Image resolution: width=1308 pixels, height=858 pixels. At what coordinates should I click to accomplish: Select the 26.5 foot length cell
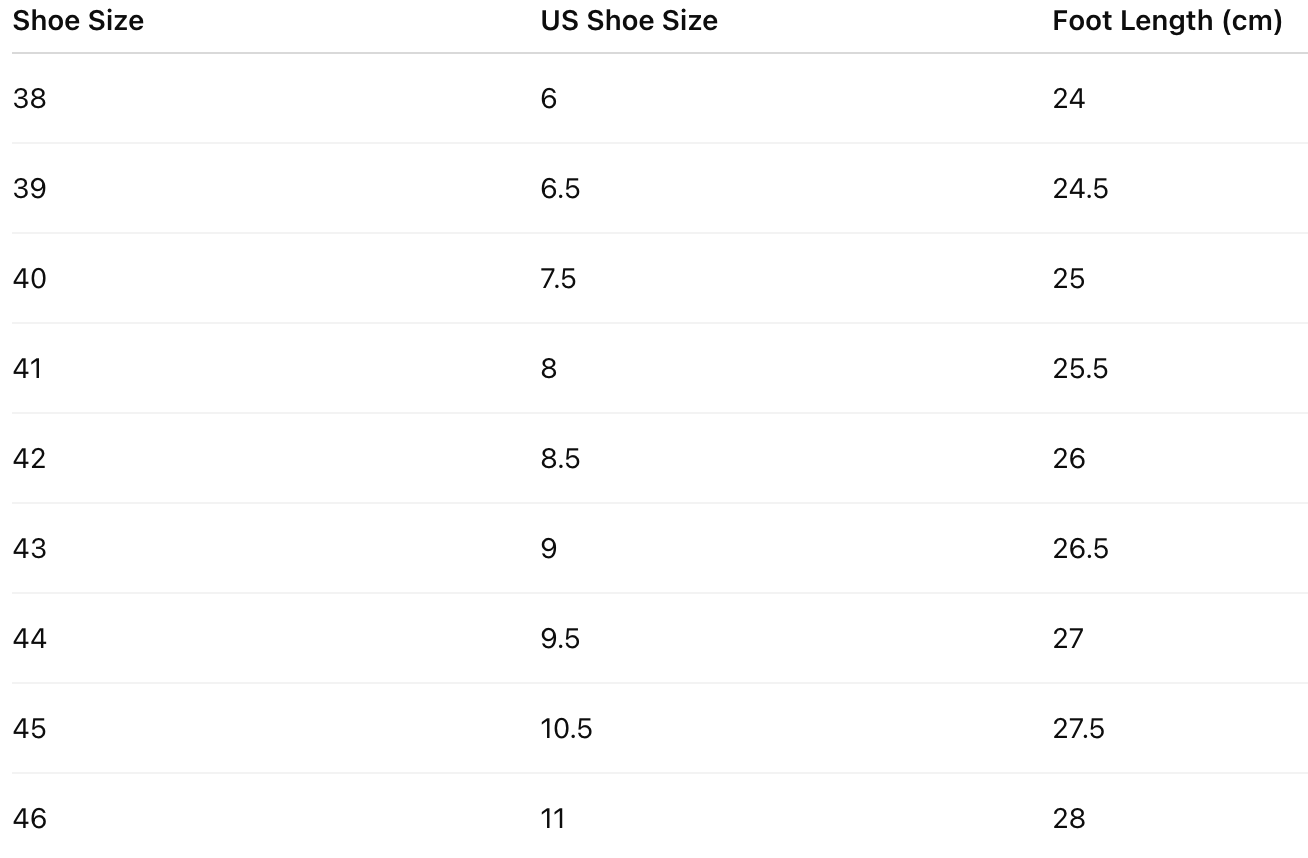coord(1080,548)
